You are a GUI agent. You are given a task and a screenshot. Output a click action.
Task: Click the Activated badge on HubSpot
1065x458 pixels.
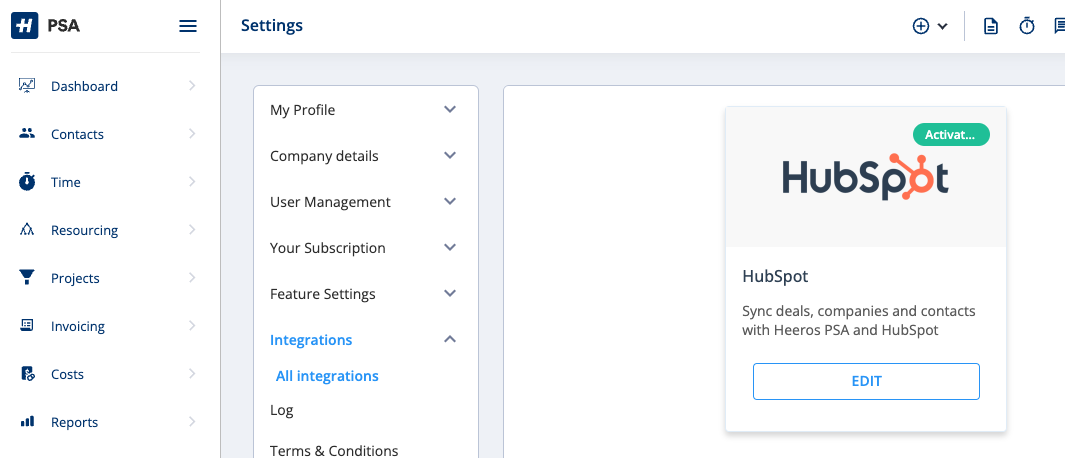pyautogui.click(x=951, y=135)
